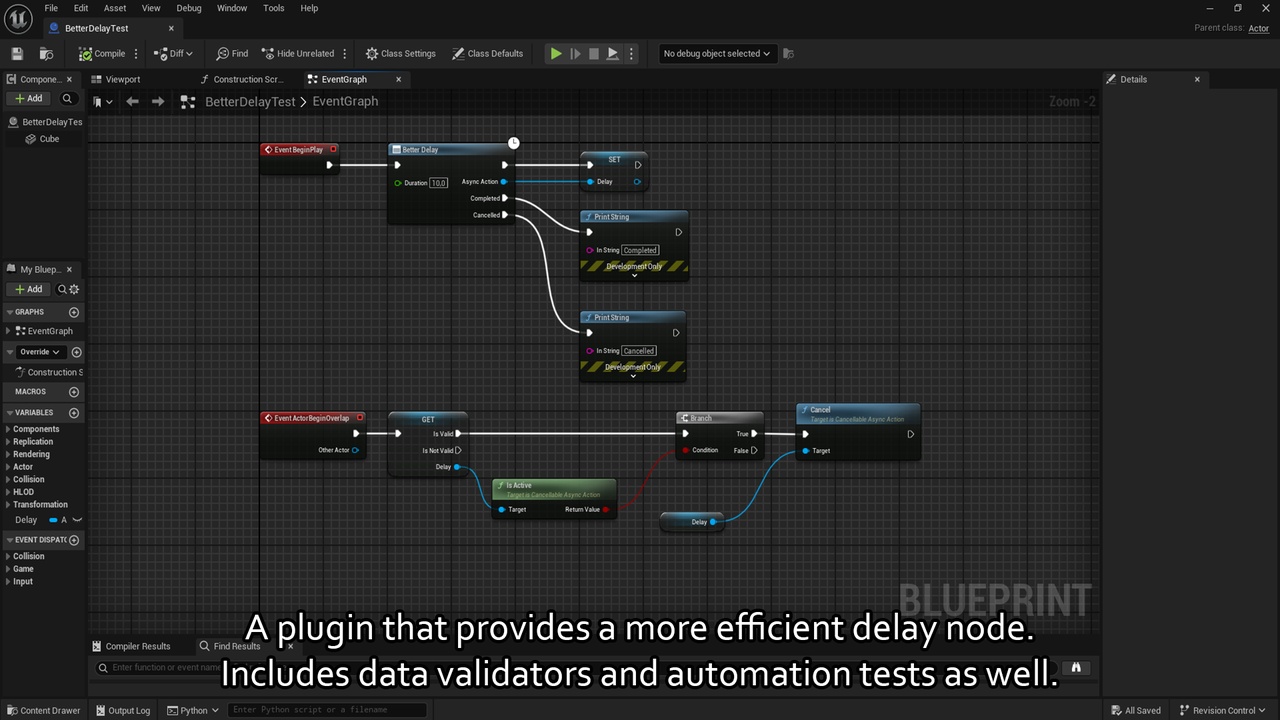Open the Python command type dropdown

(193, 711)
